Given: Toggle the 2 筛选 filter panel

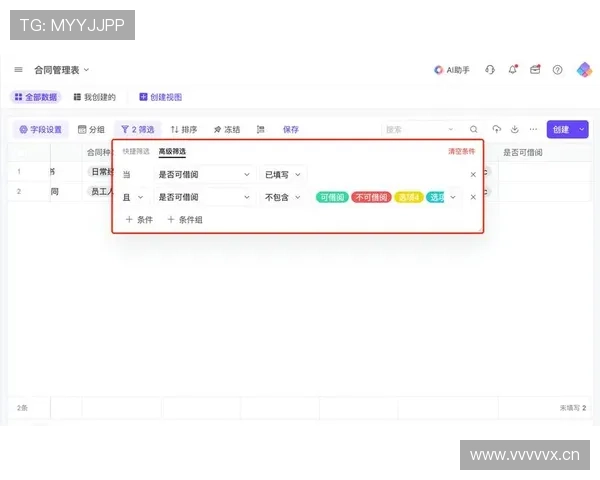Looking at the screenshot, I should pos(137,130).
